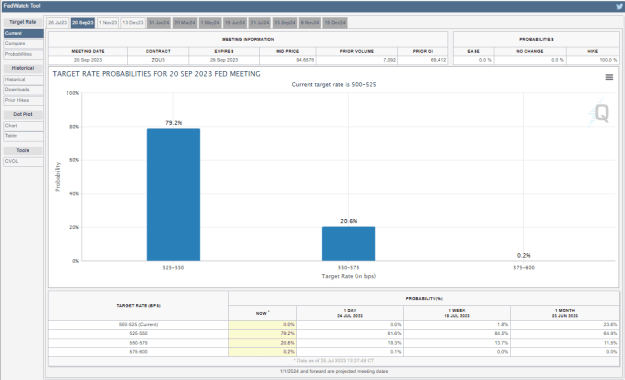Open the 31 Jan24 meeting tab
Viewport: 625px width, 380px height.
(x=159, y=23)
